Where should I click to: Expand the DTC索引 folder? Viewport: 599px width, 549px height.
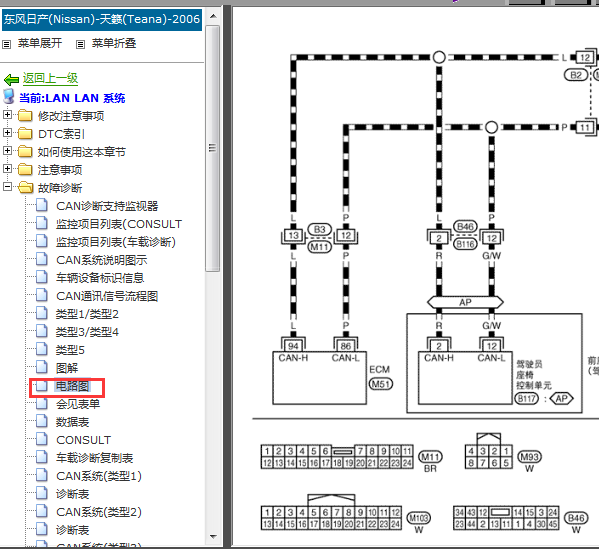pos(7,132)
